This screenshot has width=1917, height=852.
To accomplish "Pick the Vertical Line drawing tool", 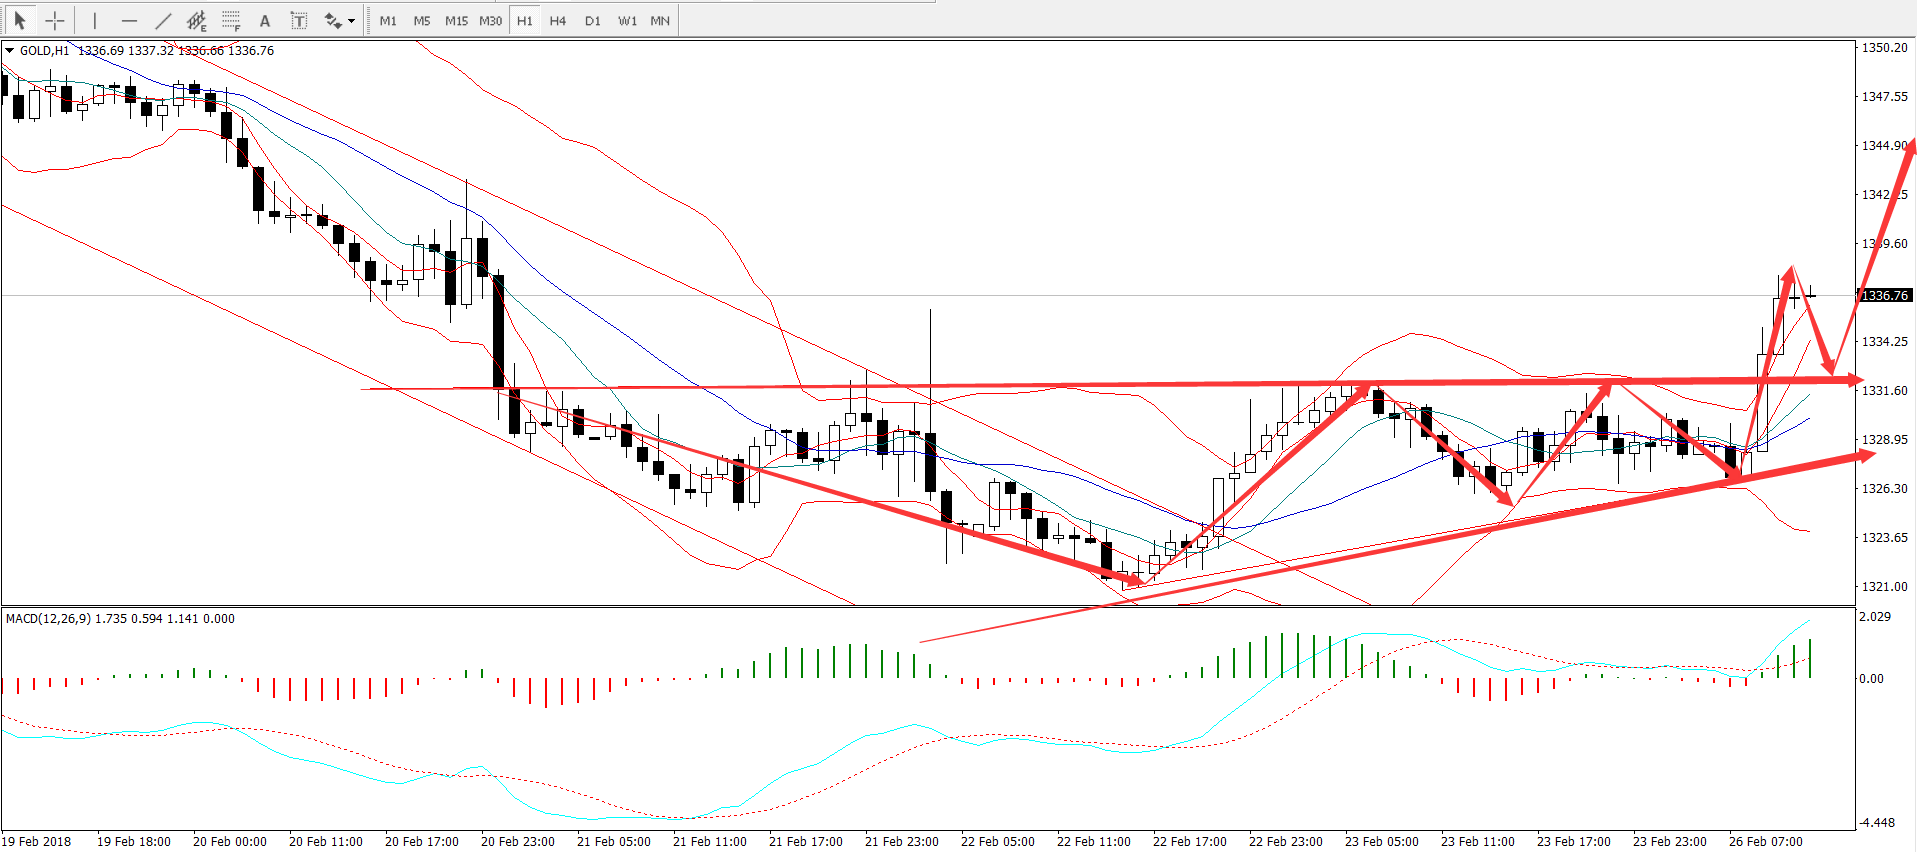I will [95, 20].
